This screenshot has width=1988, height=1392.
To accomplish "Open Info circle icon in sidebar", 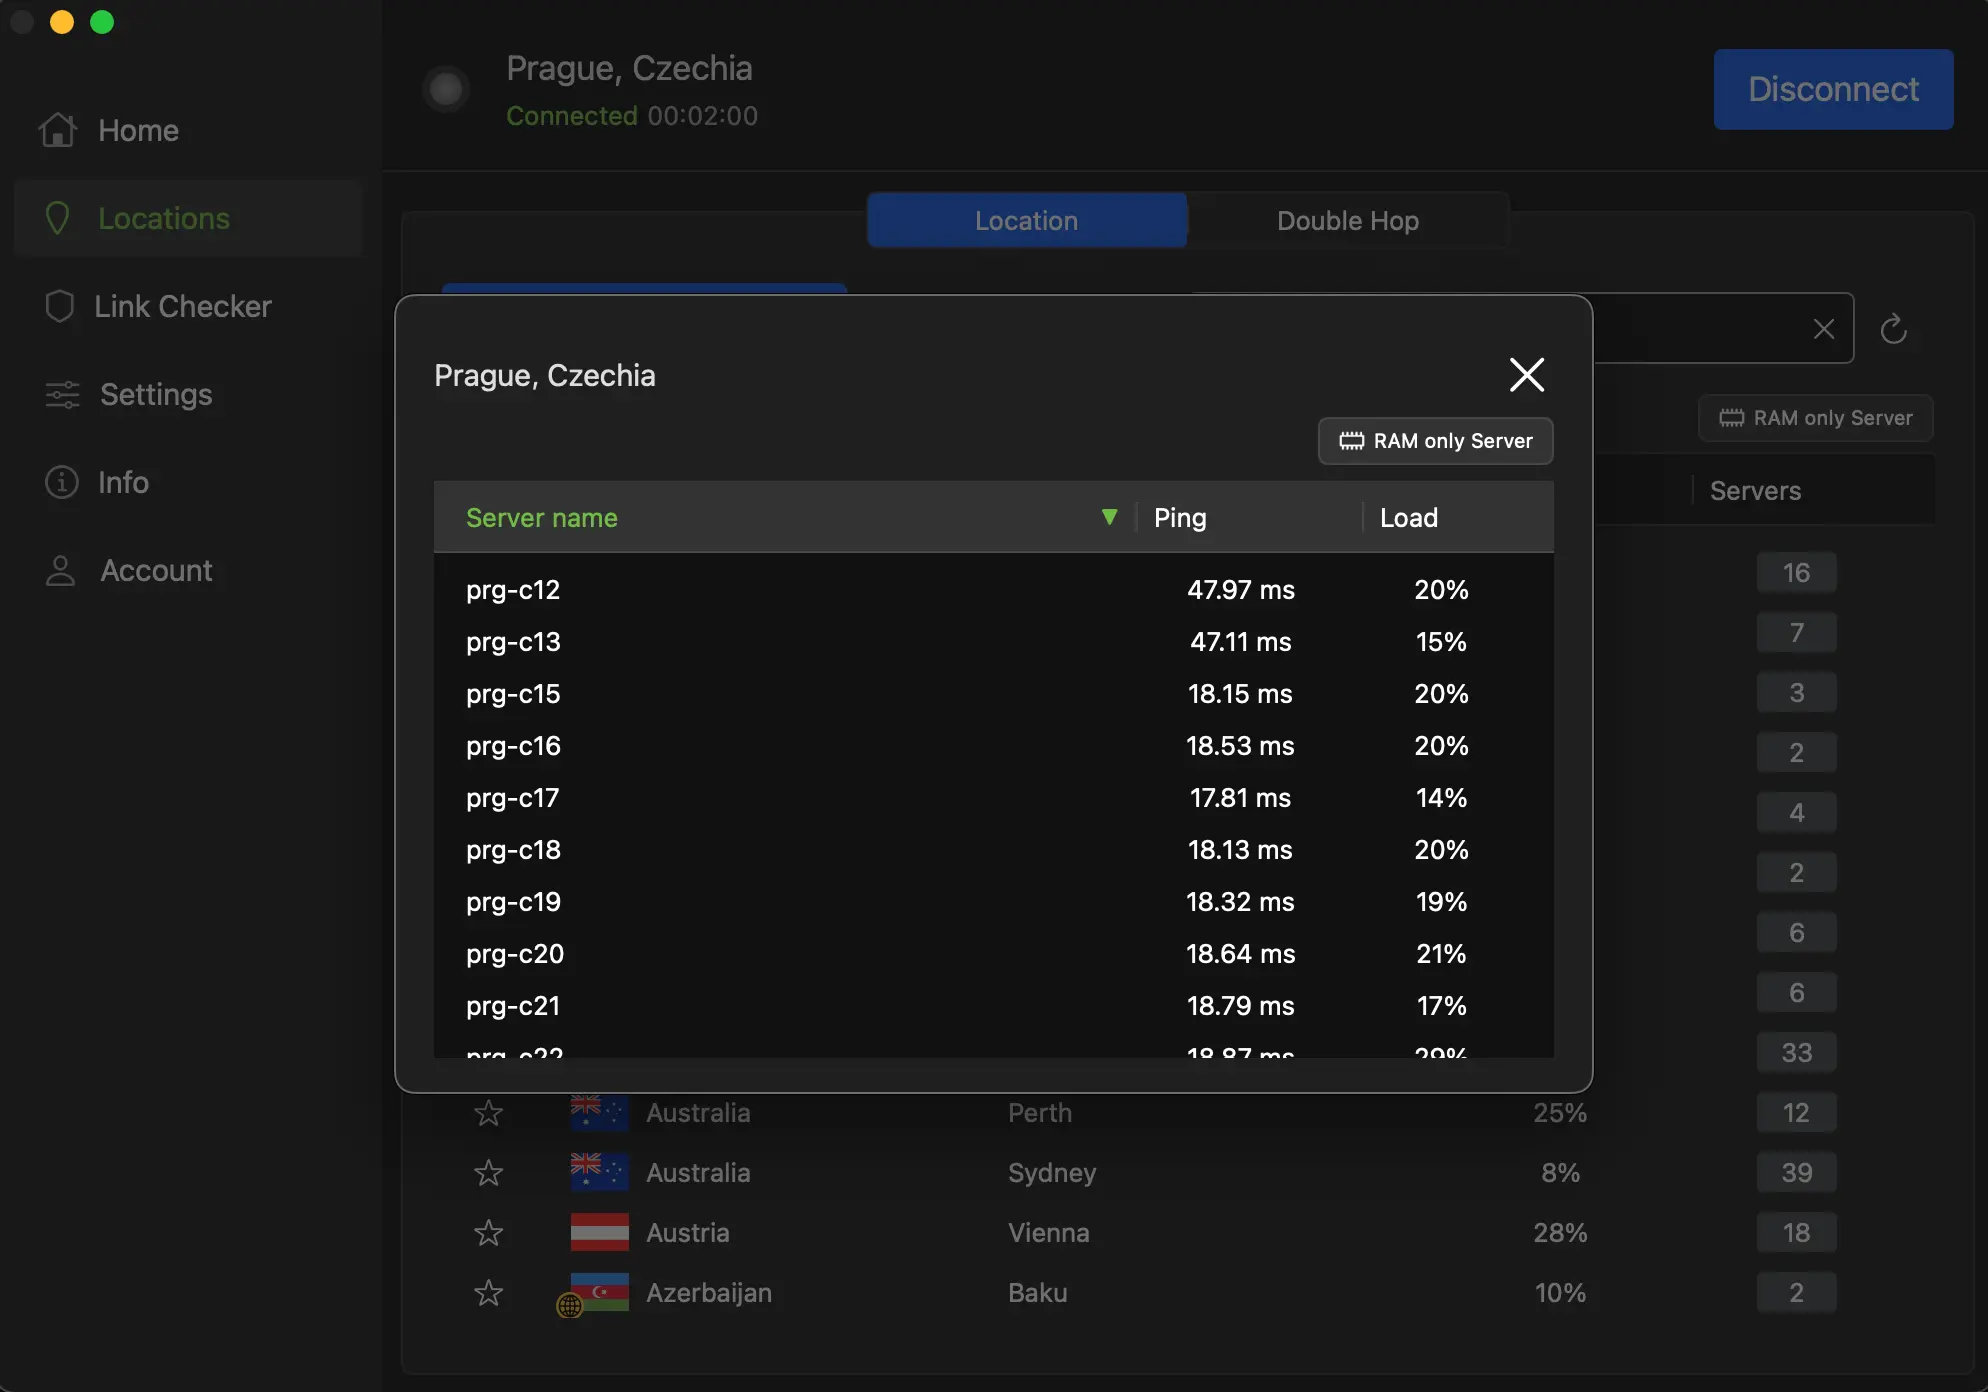I will (x=62, y=482).
